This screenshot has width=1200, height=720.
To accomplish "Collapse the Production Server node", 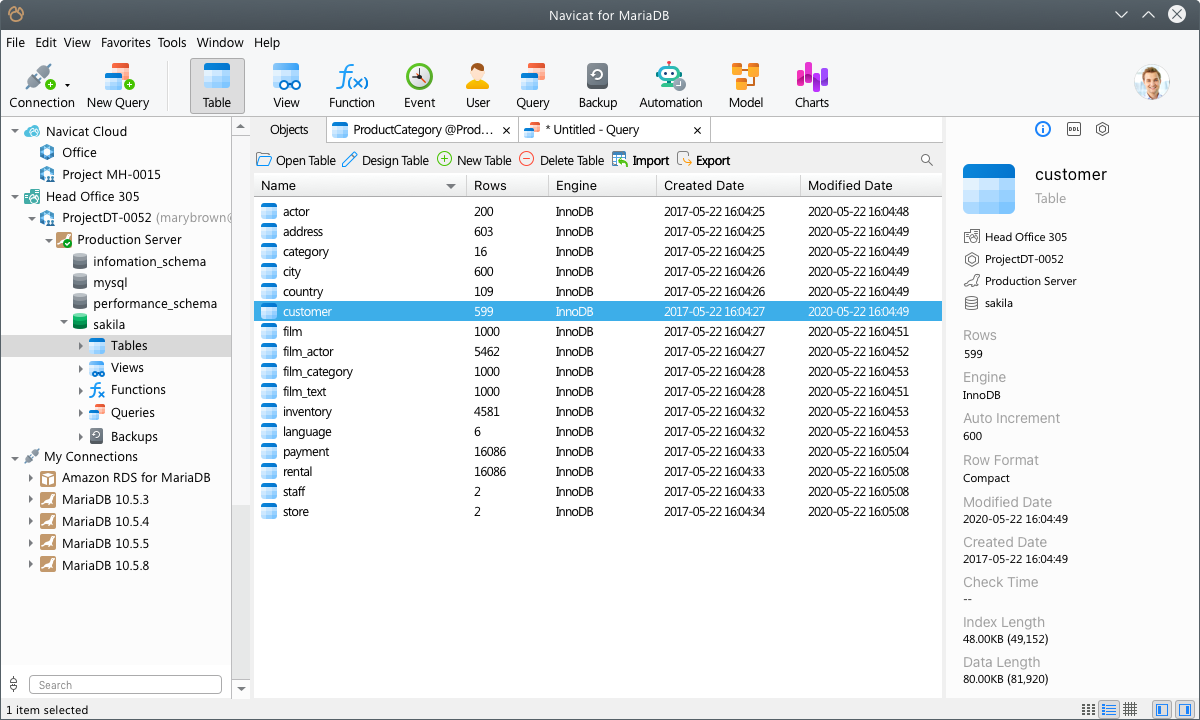I will click(x=49, y=240).
